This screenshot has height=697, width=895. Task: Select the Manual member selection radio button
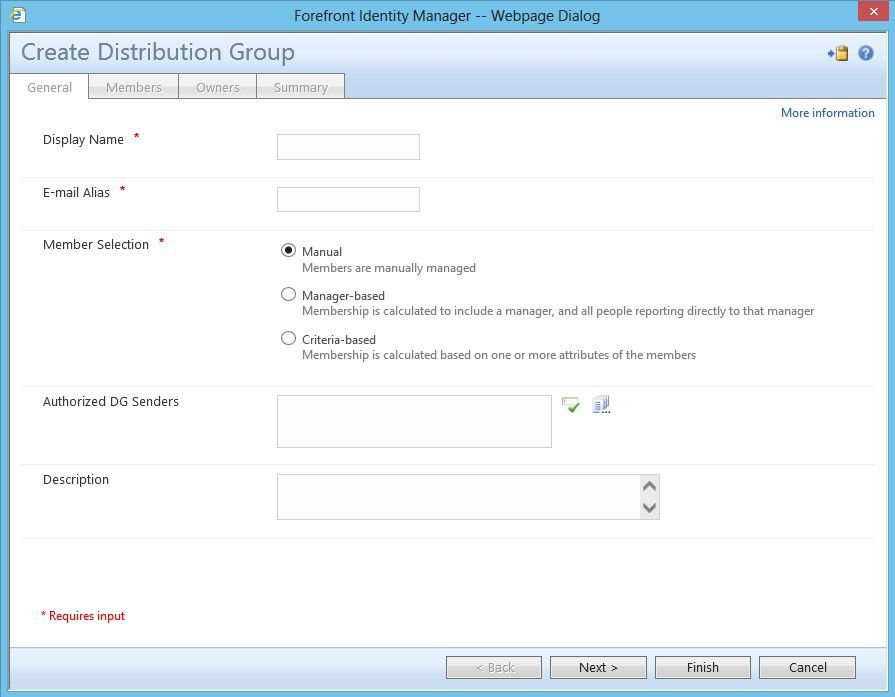tap(288, 250)
